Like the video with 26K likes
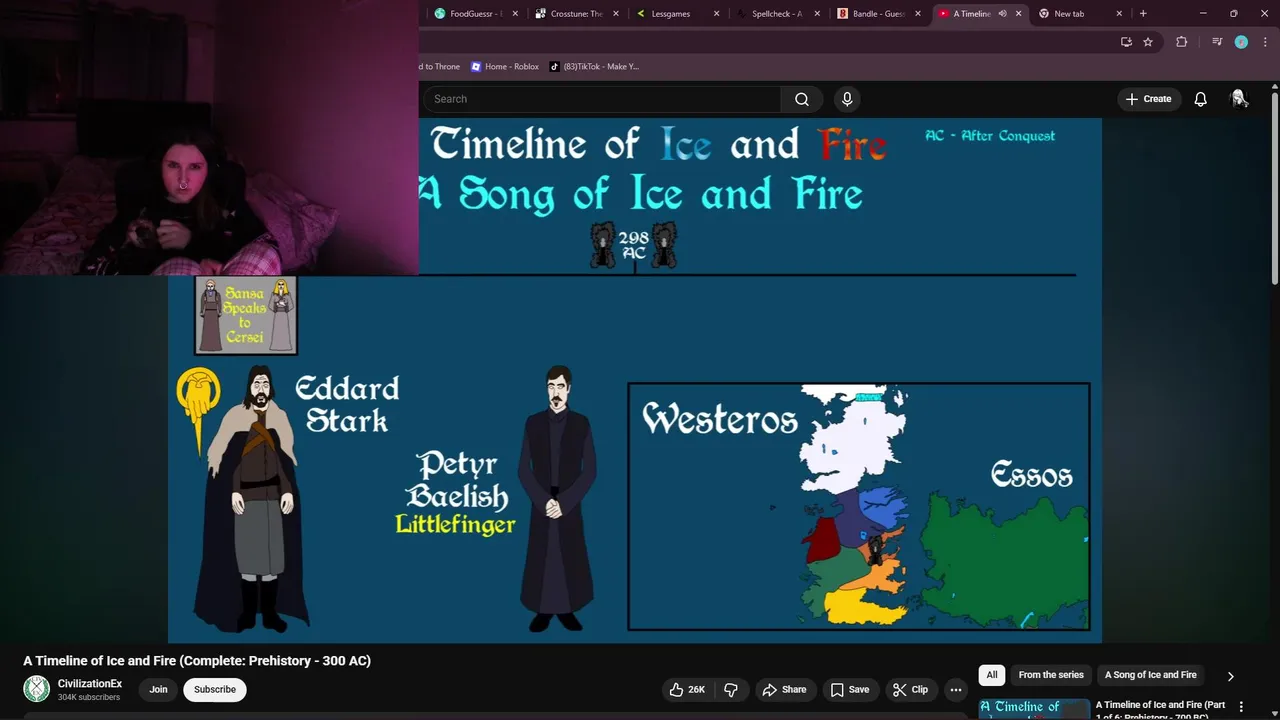The height and width of the screenshot is (720, 1280). click(687, 689)
